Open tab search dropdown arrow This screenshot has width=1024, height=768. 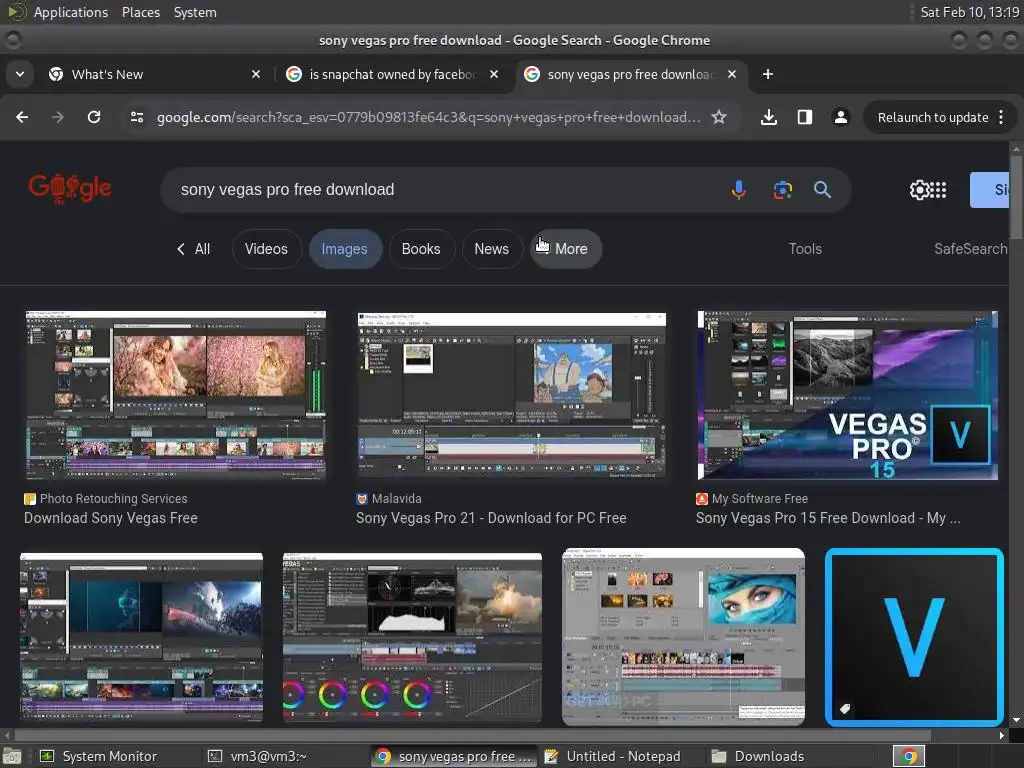point(20,74)
